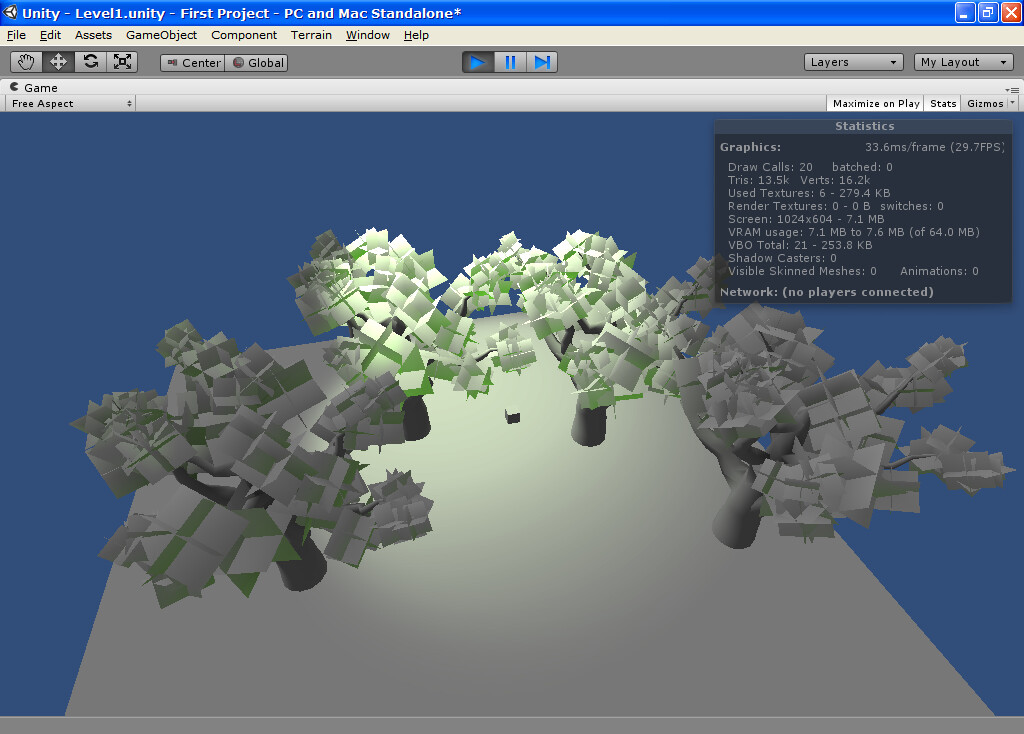Open the My Layout dropdown
1024x734 pixels.
pos(962,61)
